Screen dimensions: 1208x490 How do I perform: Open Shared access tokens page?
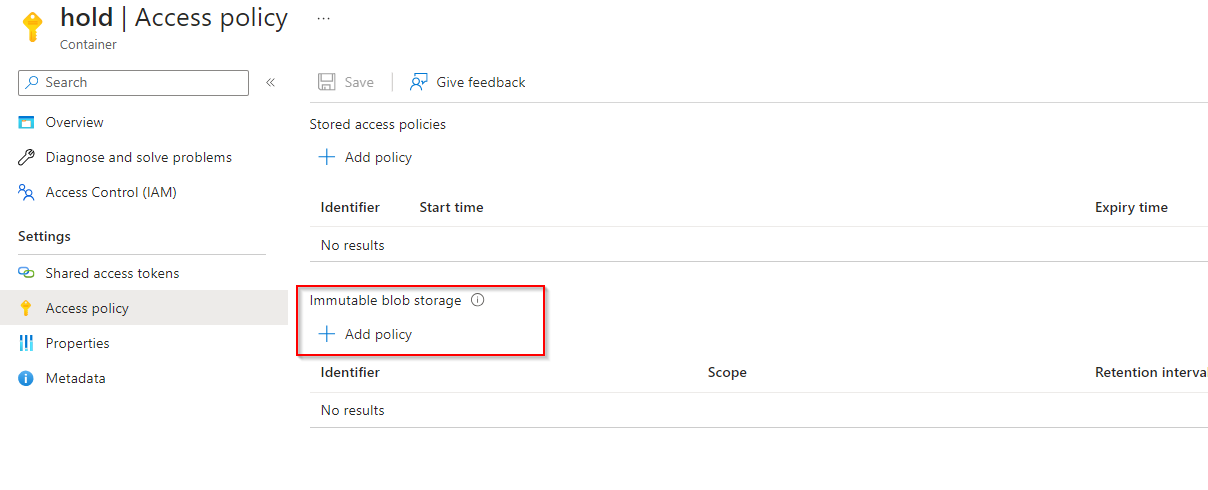click(x=112, y=273)
